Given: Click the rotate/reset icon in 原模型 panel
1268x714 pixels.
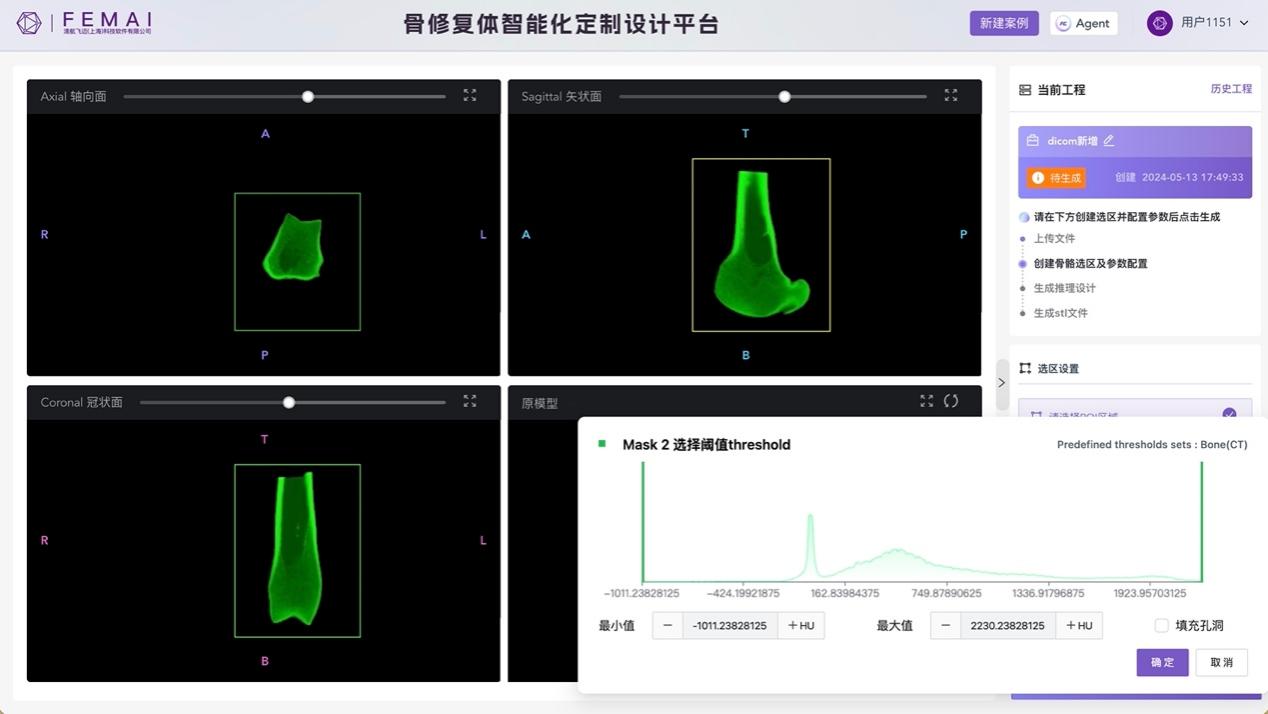Looking at the screenshot, I should coord(951,402).
